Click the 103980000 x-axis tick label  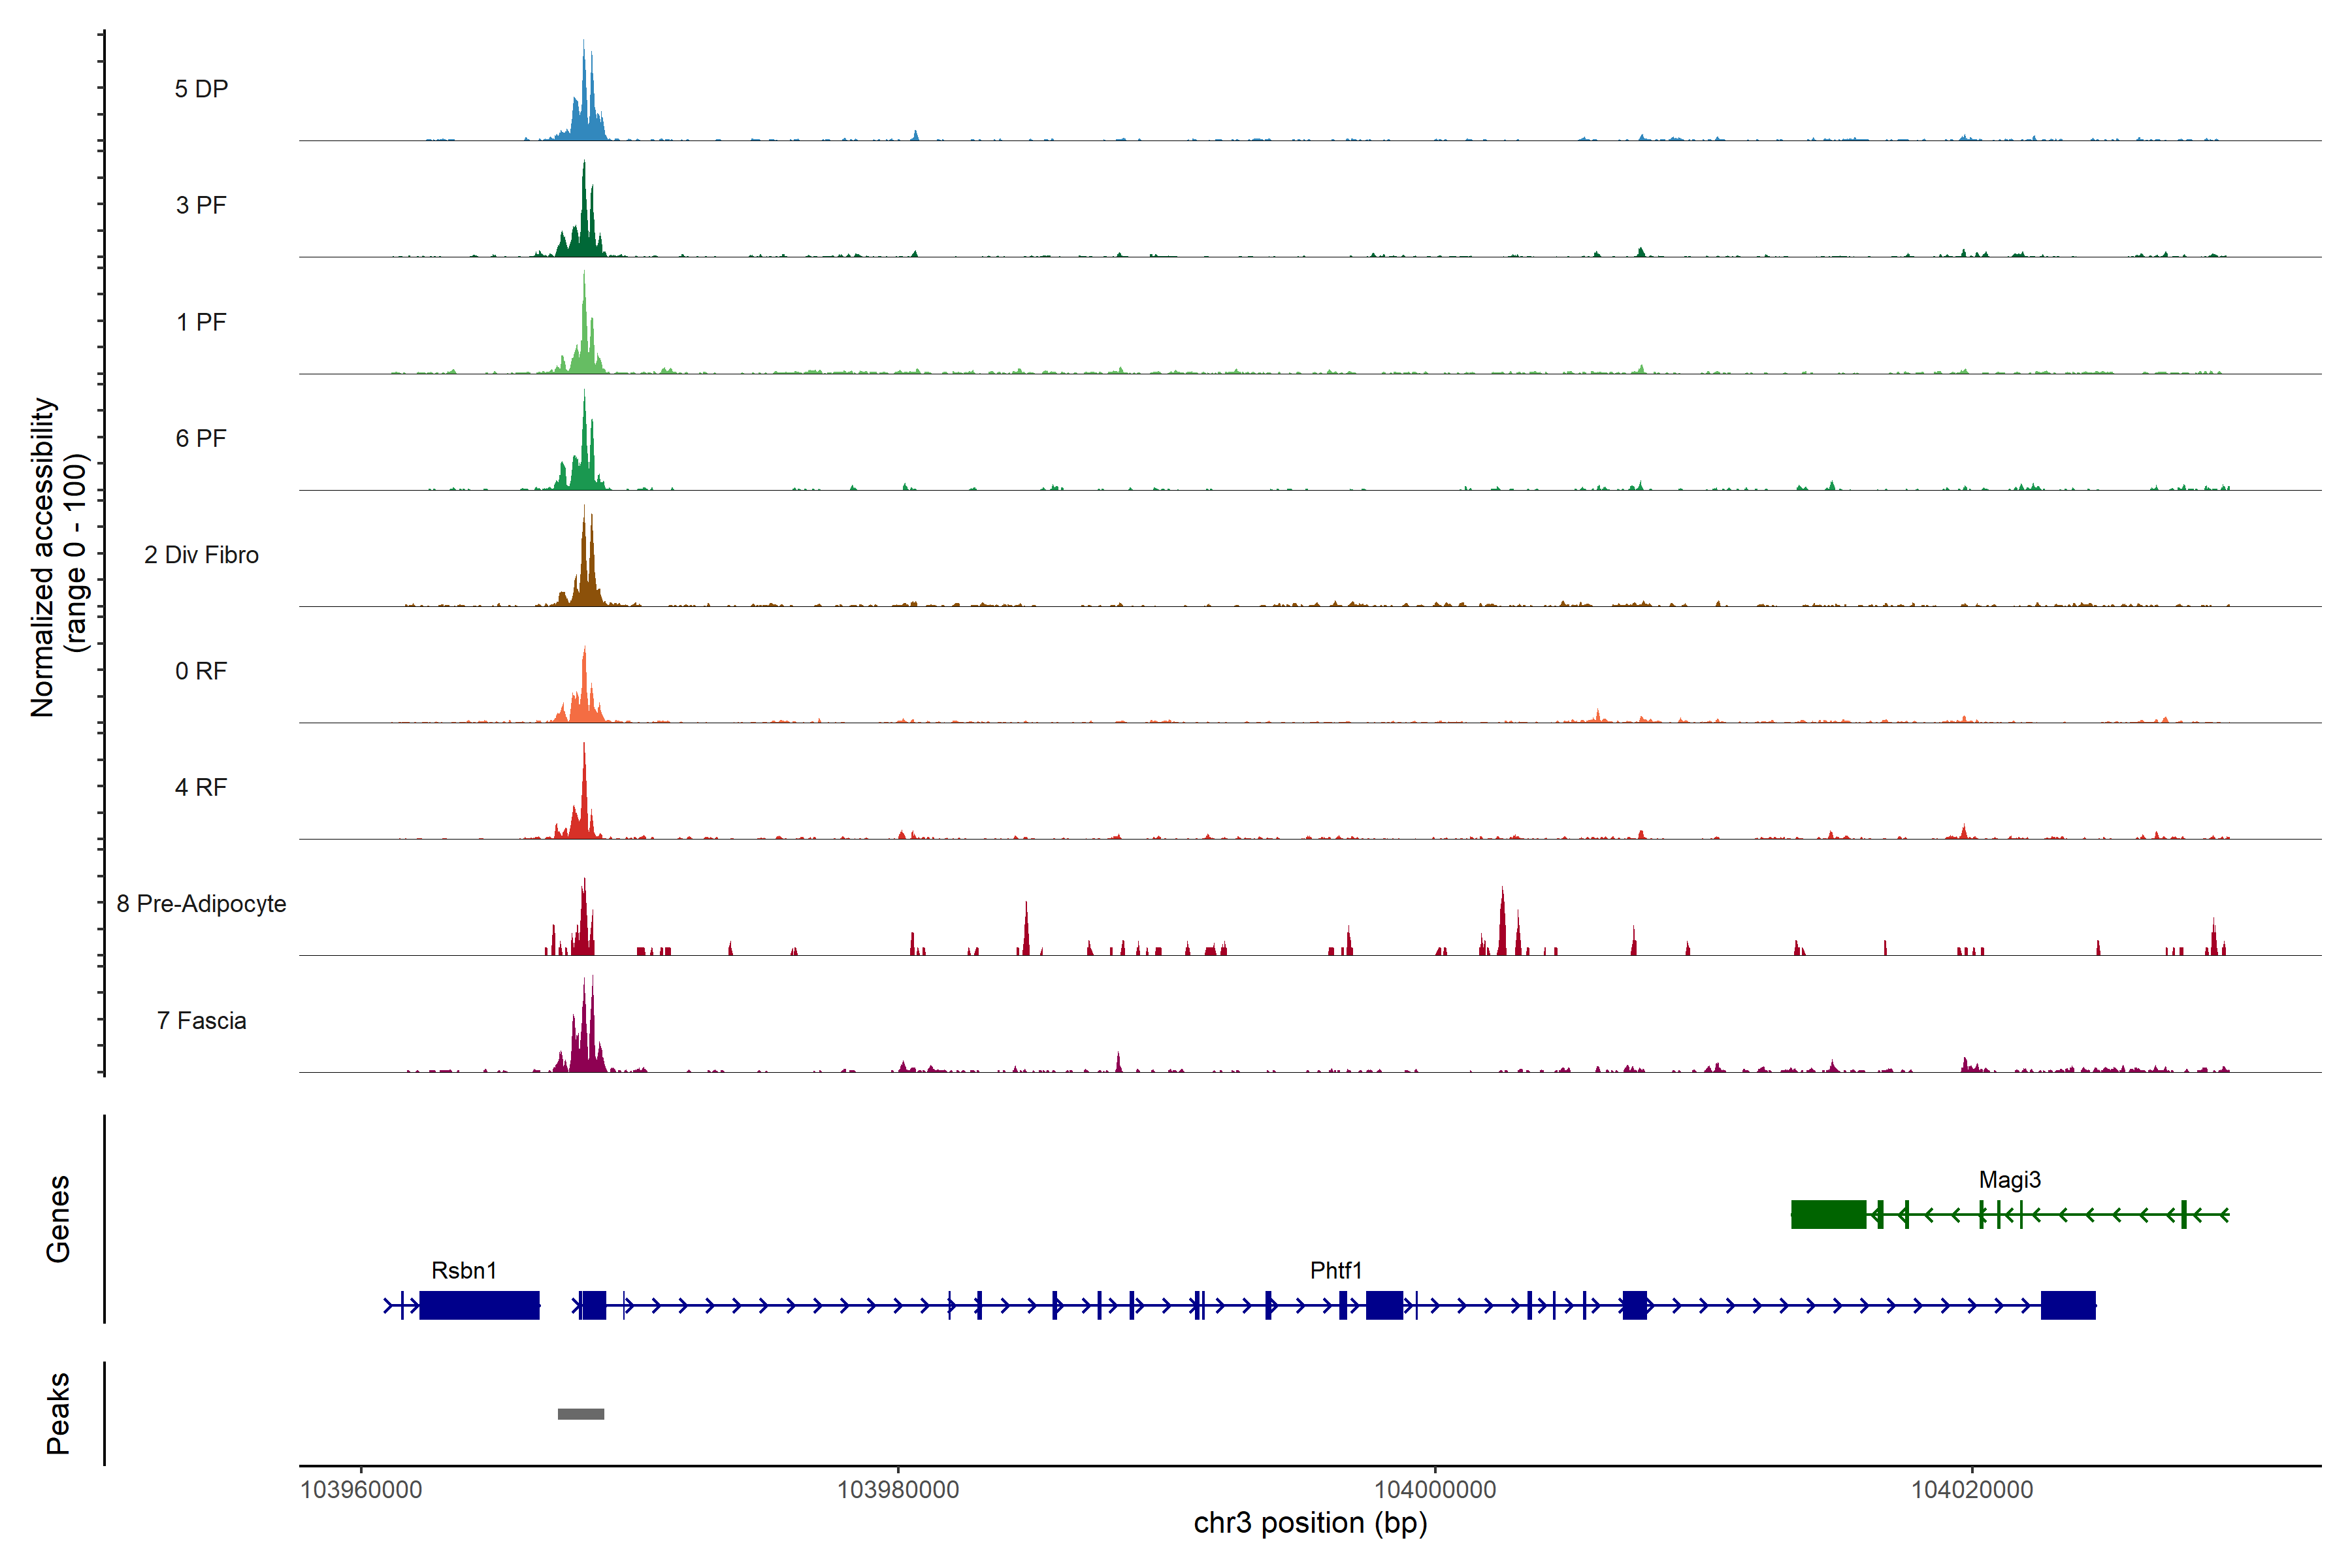click(x=898, y=1489)
